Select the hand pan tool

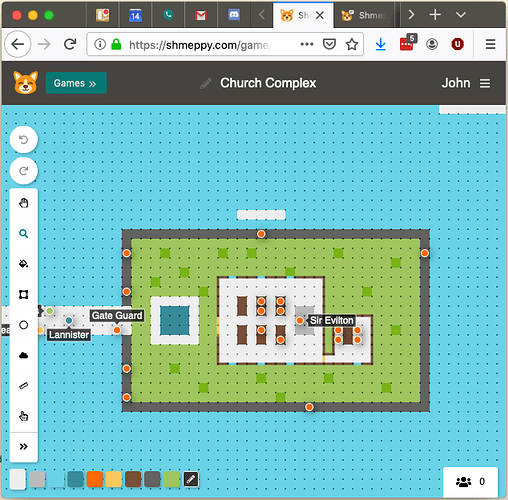pos(23,203)
